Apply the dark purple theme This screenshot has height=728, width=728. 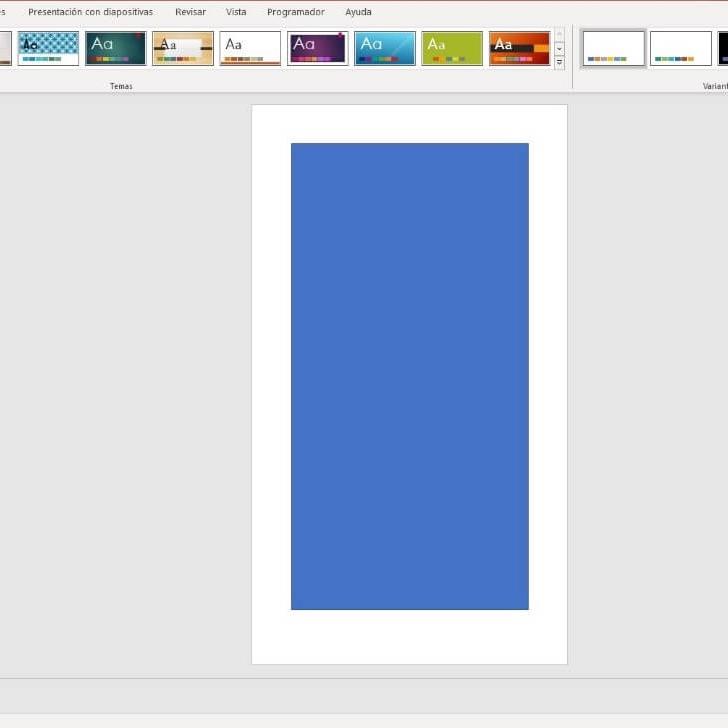pyautogui.click(x=317, y=48)
